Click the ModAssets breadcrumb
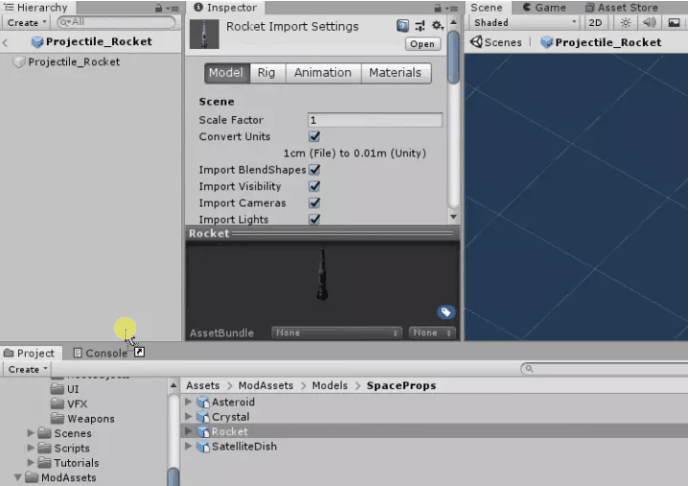Screen dimensions: 691x486 [266, 386]
